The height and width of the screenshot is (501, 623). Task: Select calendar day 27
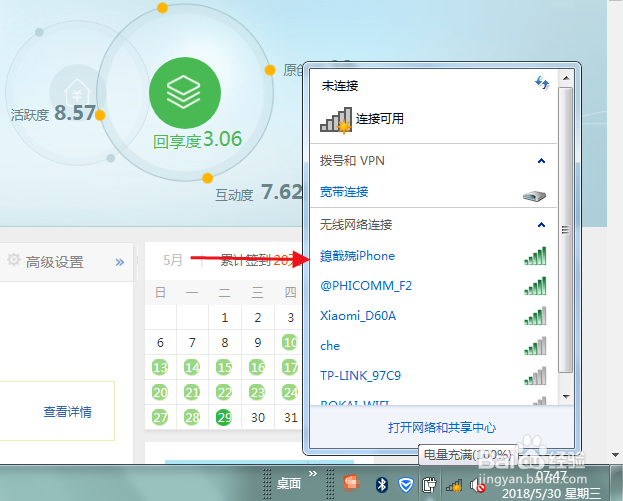pos(160,418)
